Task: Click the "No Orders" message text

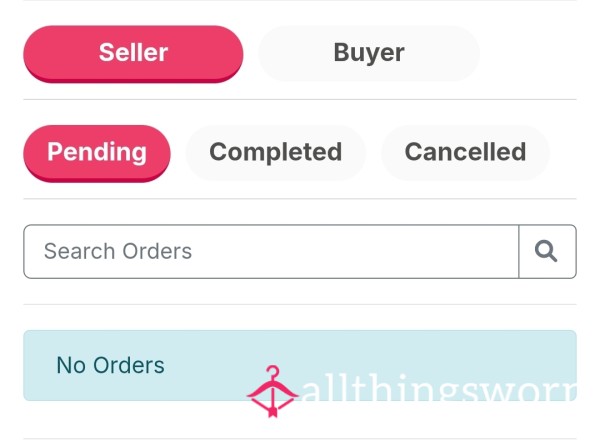Action: pos(110,365)
